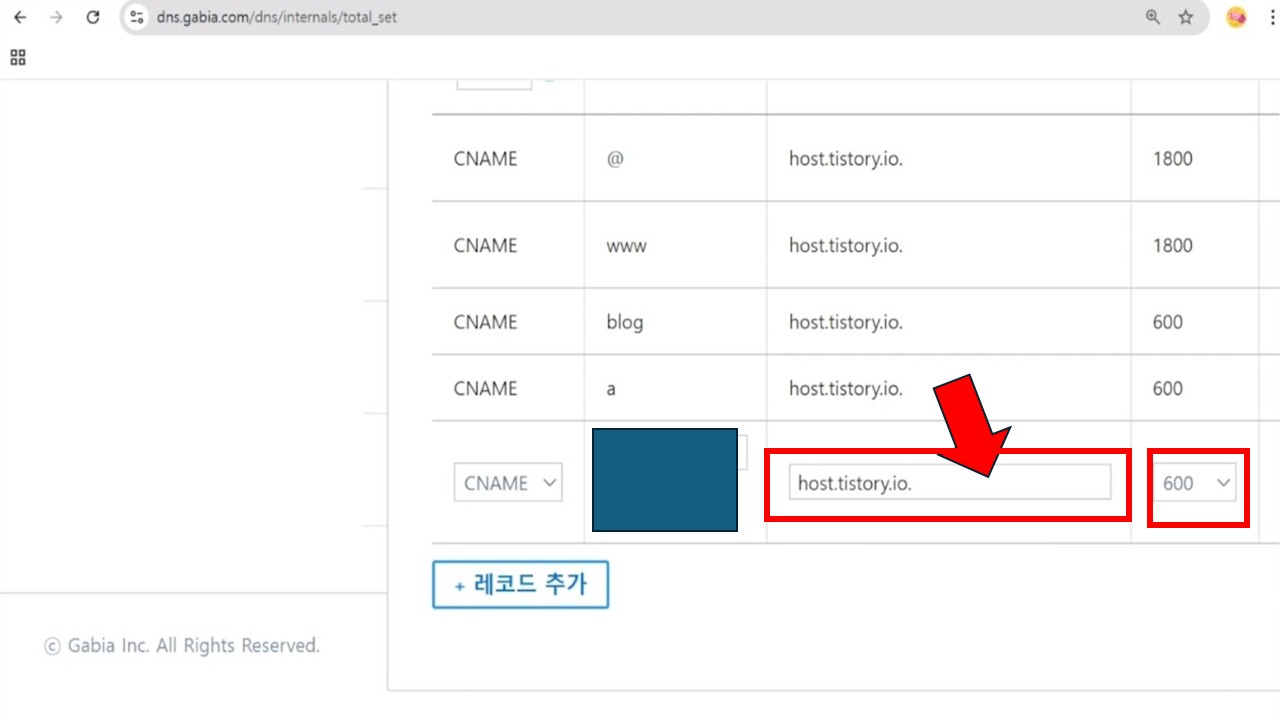Click the browser forward arrow
This screenshot has height=720, width=1280.
56,17
